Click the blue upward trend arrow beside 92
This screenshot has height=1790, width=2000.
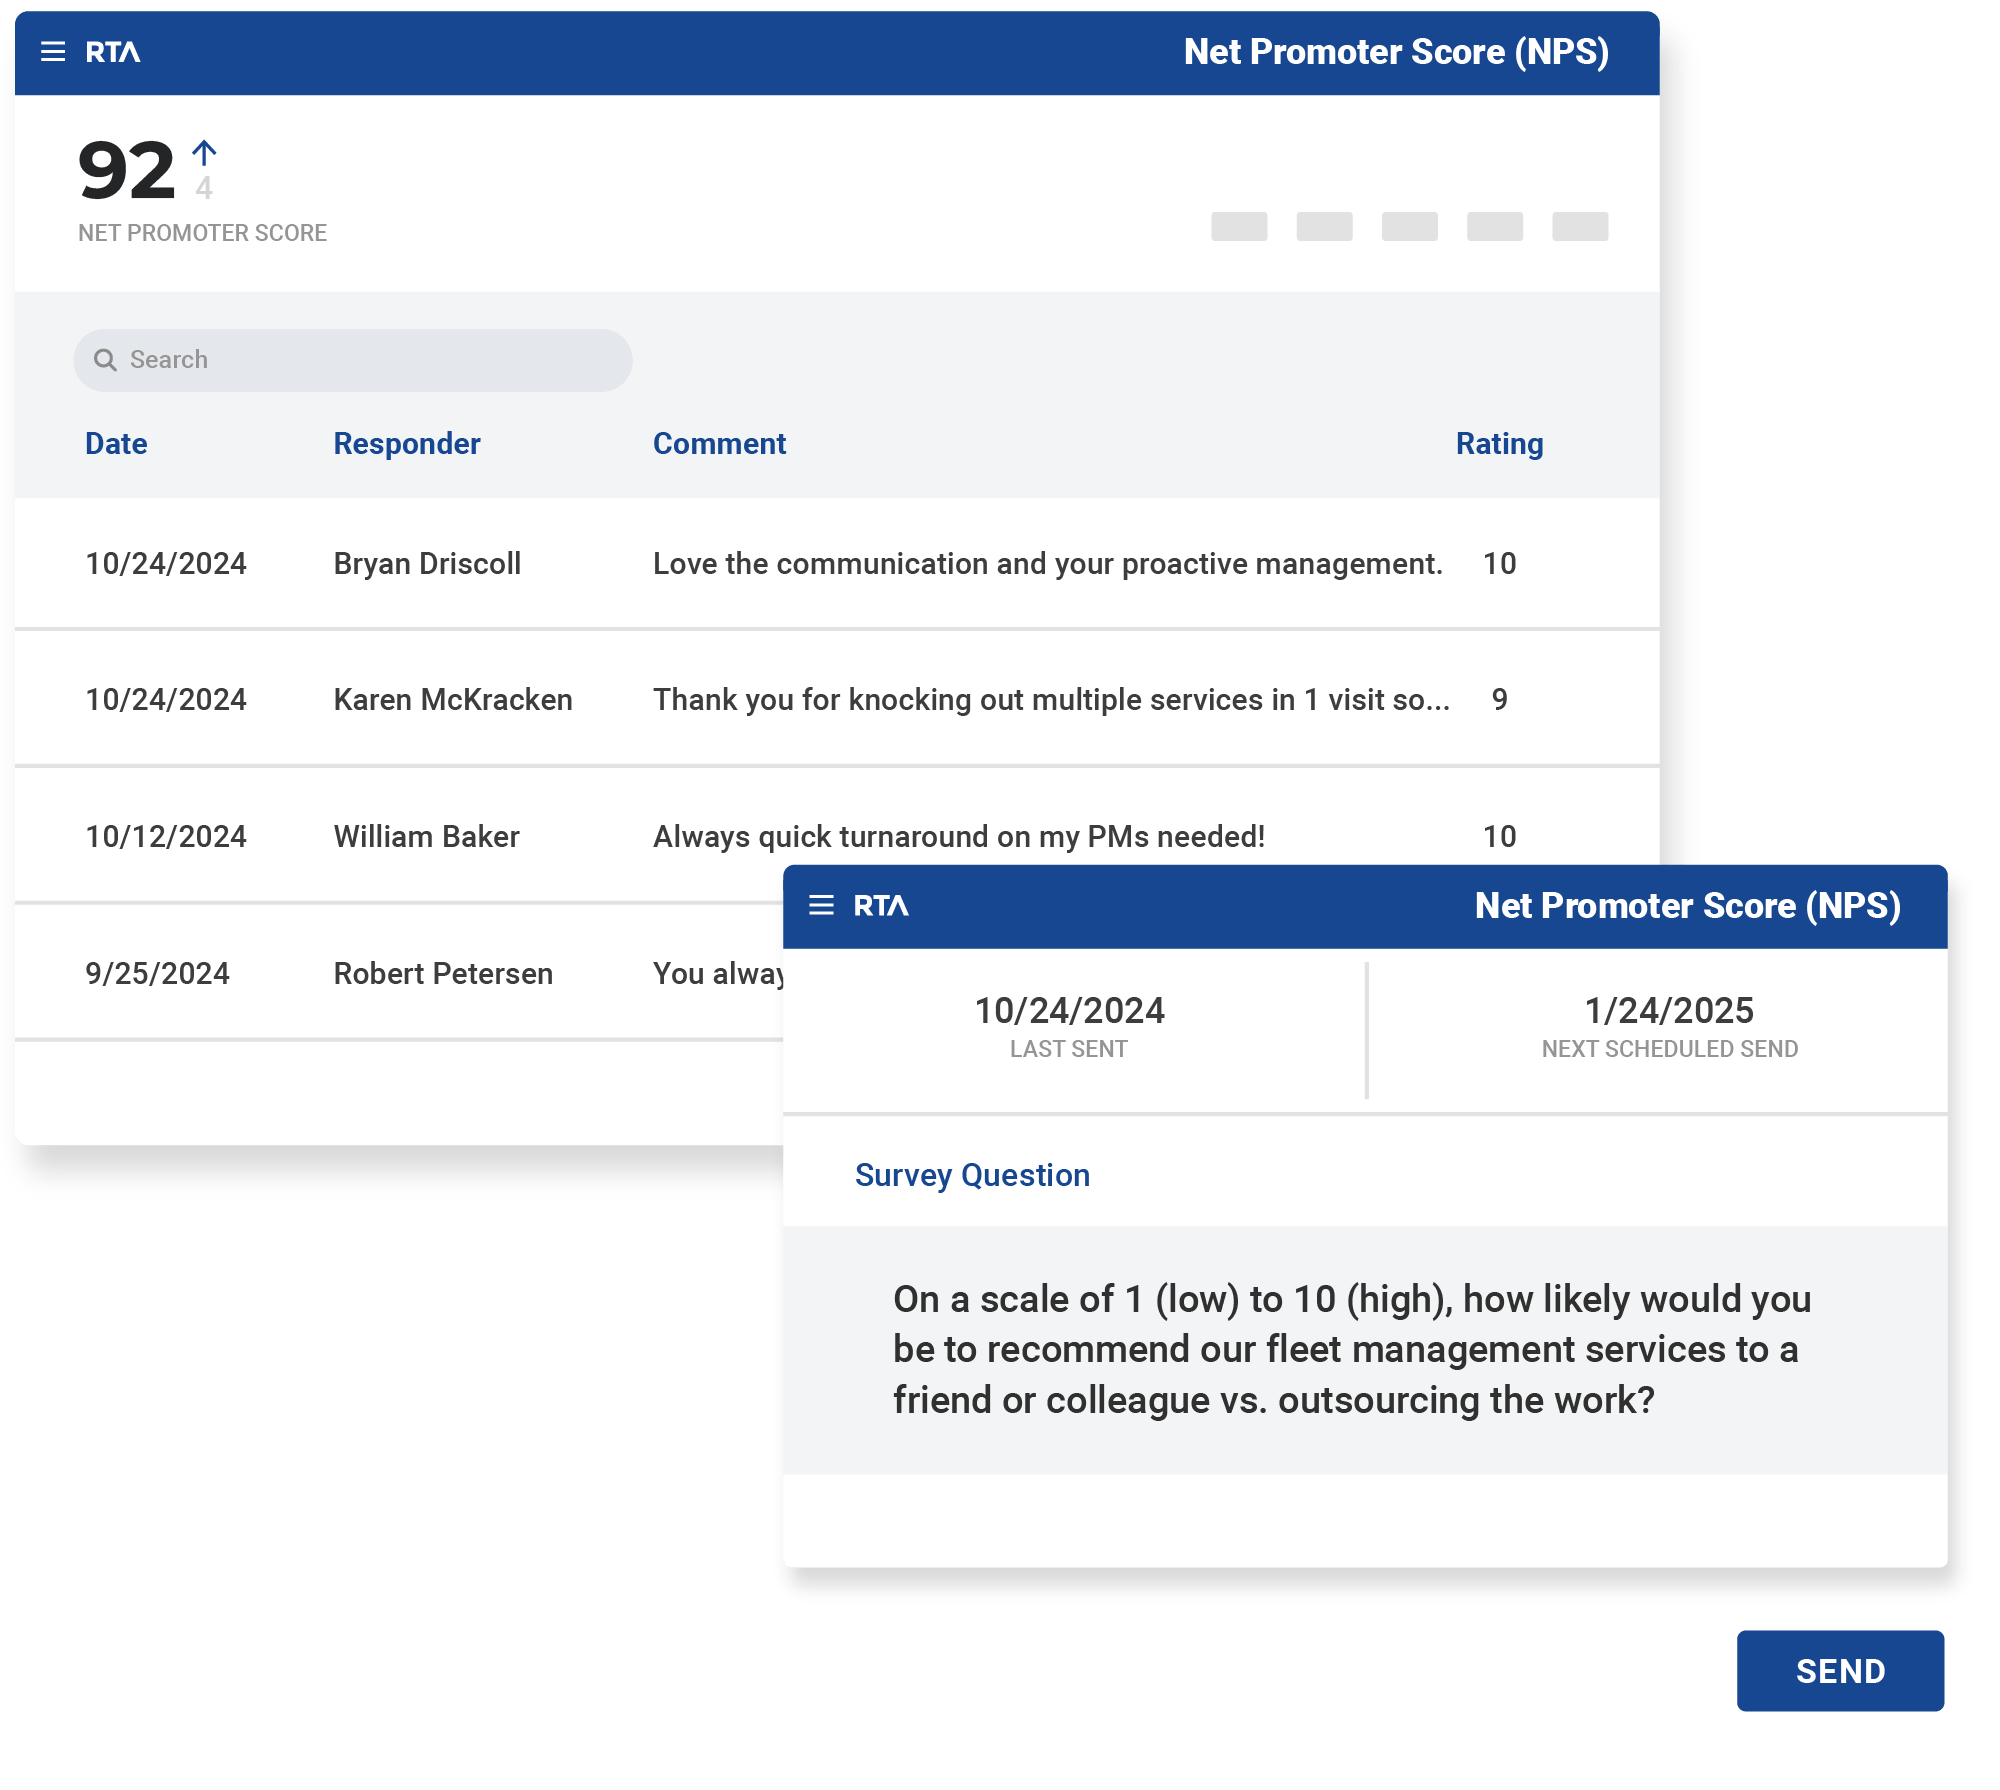coord(204,153)
